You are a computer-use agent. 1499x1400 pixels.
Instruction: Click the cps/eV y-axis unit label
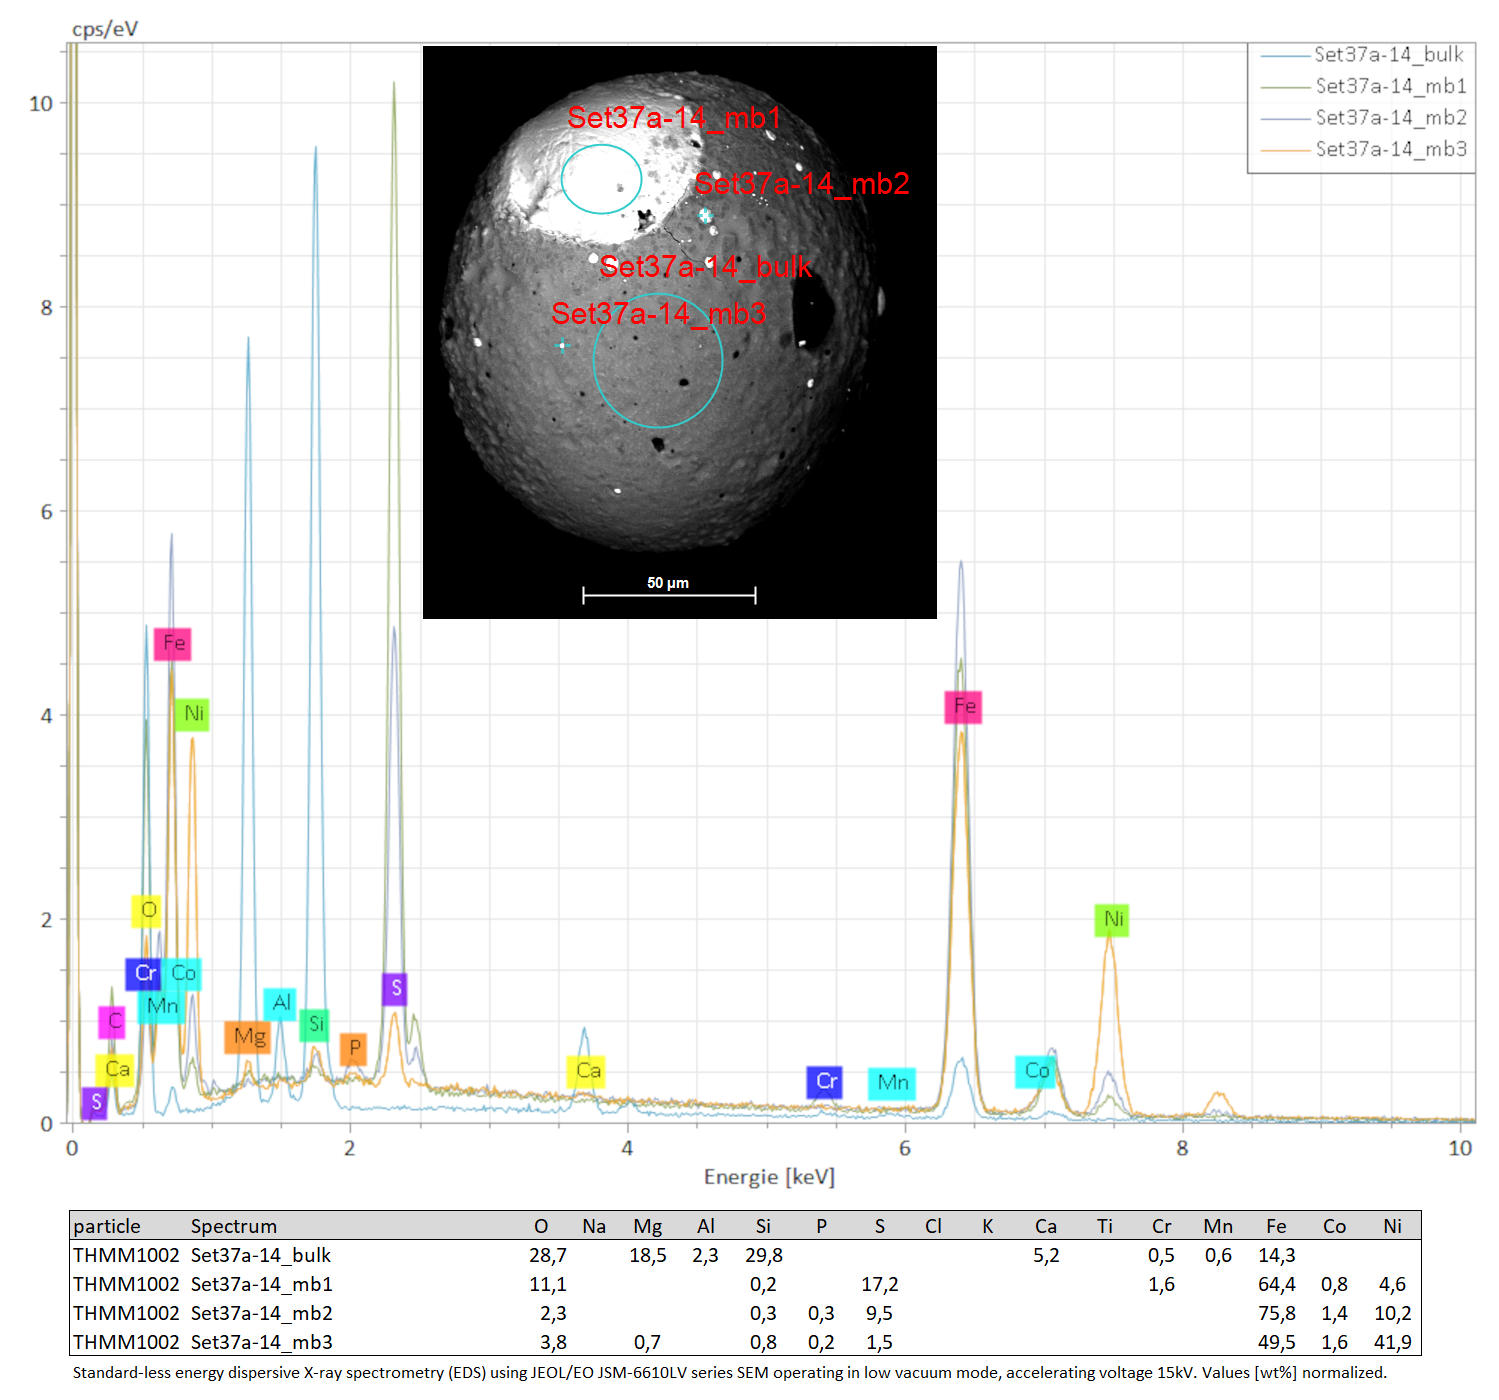[x=105, y=29]
